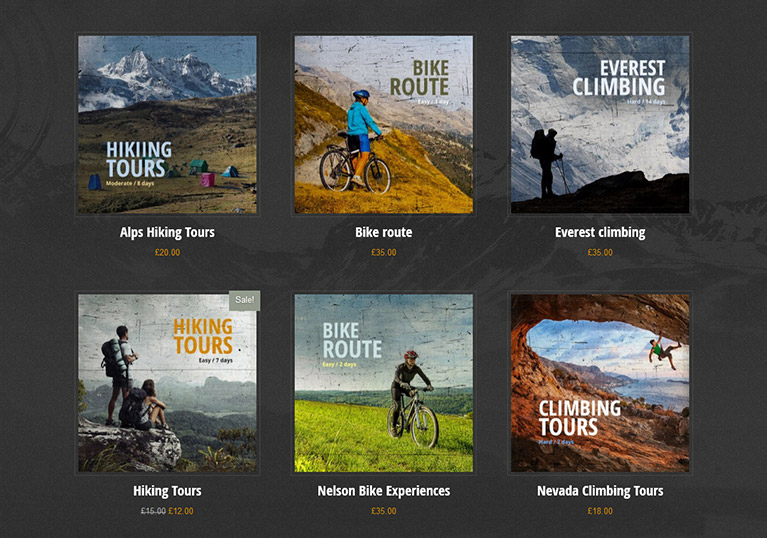The image size is (767, 538).
Task: Open the Nelson Bike Experiences image
Action: 384,383
